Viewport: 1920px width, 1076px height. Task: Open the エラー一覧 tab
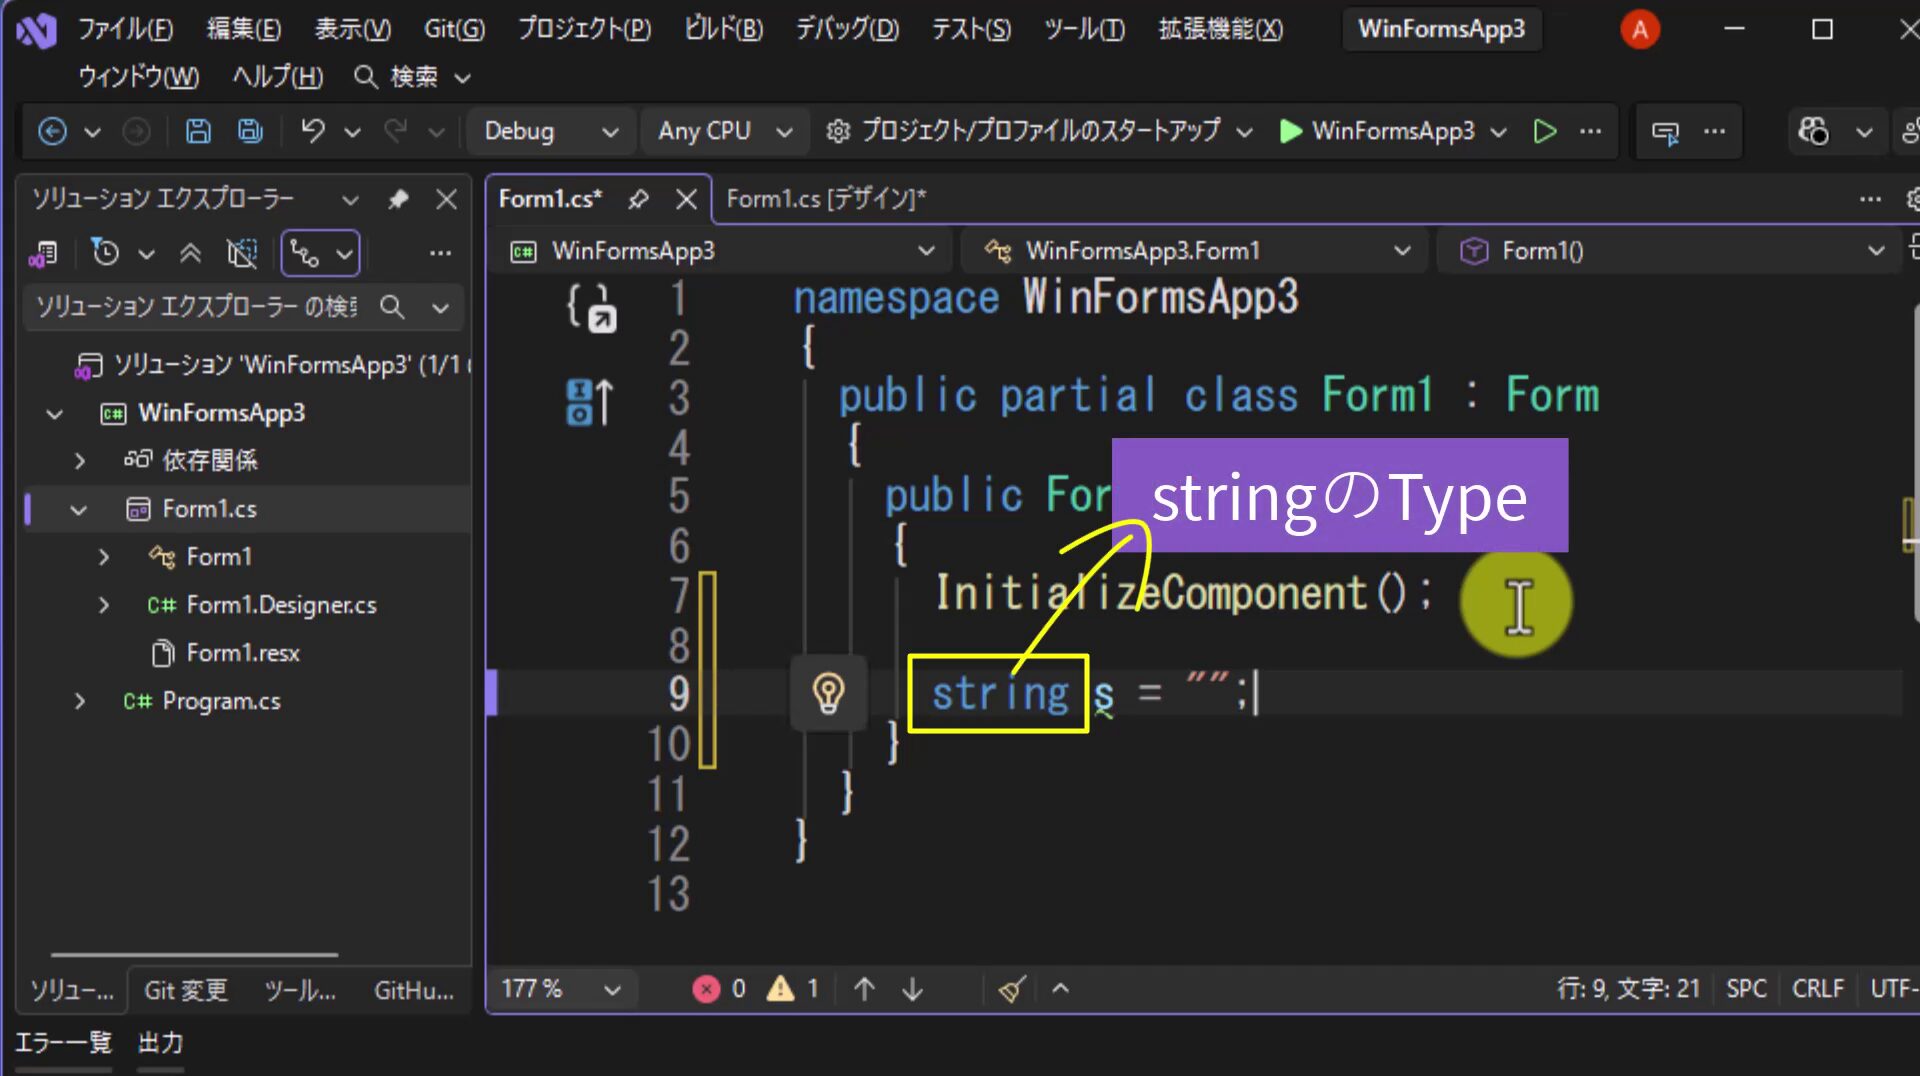(63, 1043)
